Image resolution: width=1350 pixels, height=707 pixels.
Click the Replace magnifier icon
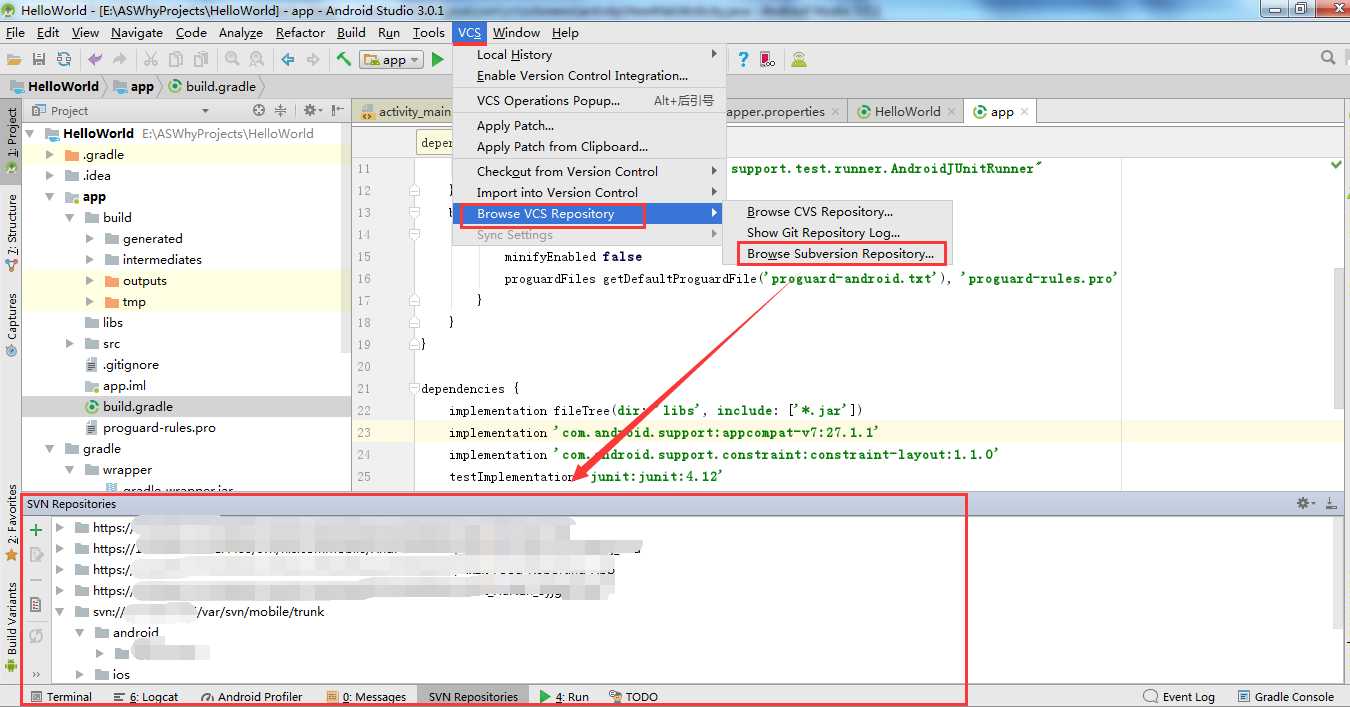pyautogui.click(x=257, y=60)
